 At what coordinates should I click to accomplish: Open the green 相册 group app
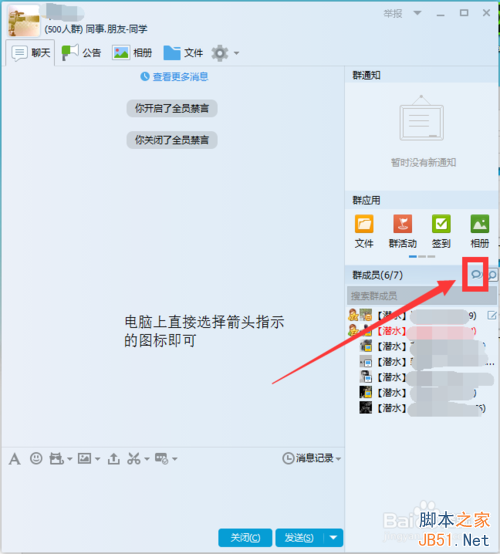click(480, 231)
